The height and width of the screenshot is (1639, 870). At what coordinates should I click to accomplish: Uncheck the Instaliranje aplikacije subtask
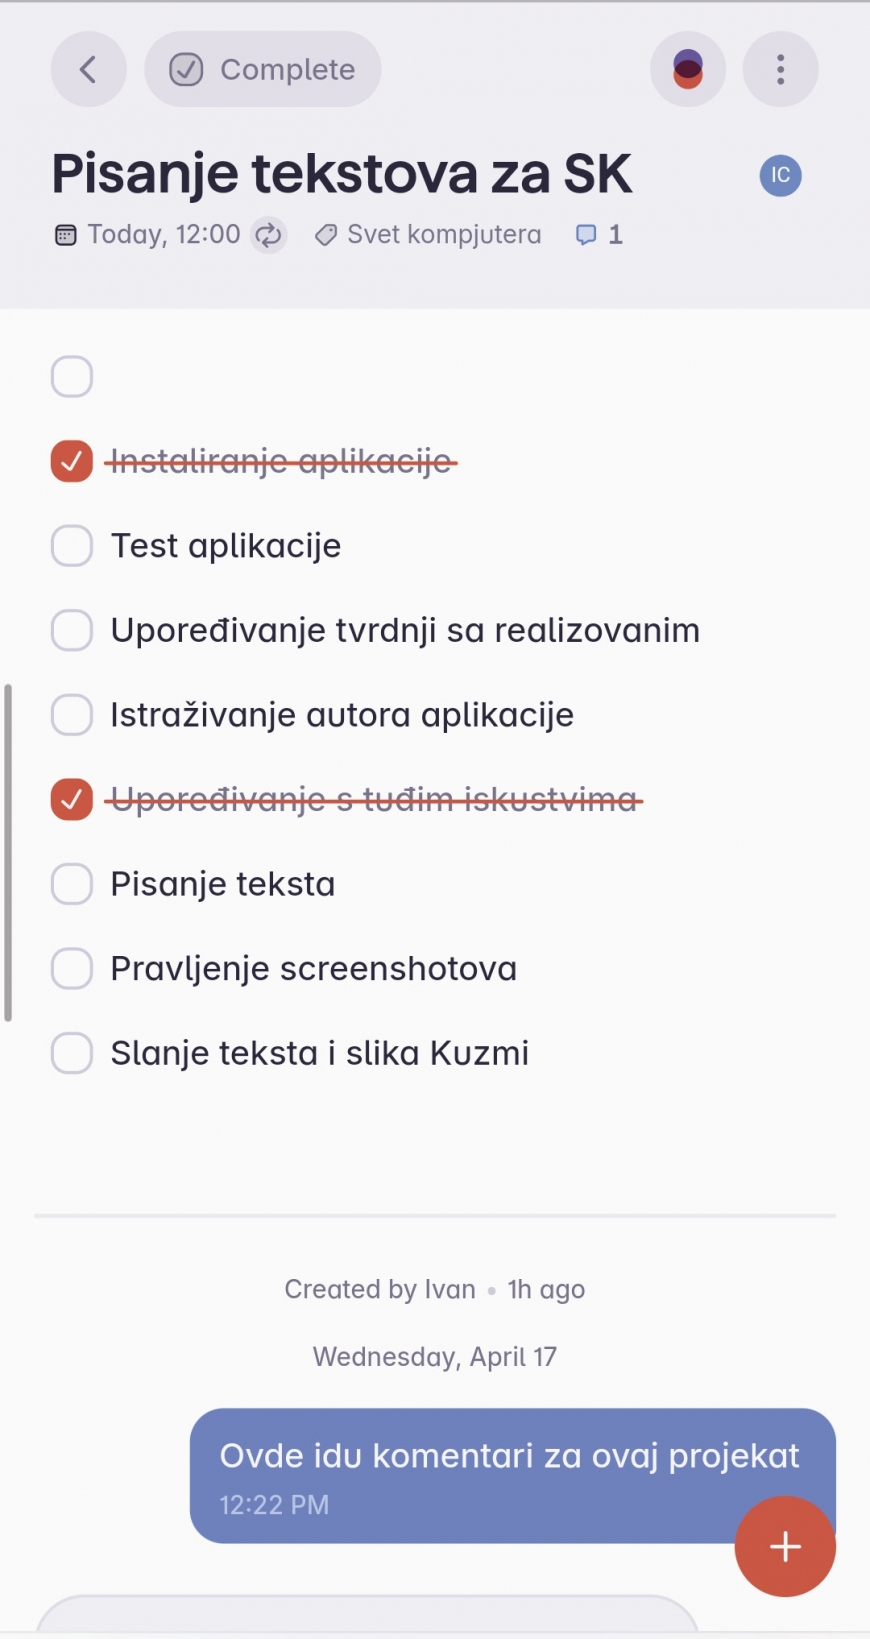pos(72,461)
